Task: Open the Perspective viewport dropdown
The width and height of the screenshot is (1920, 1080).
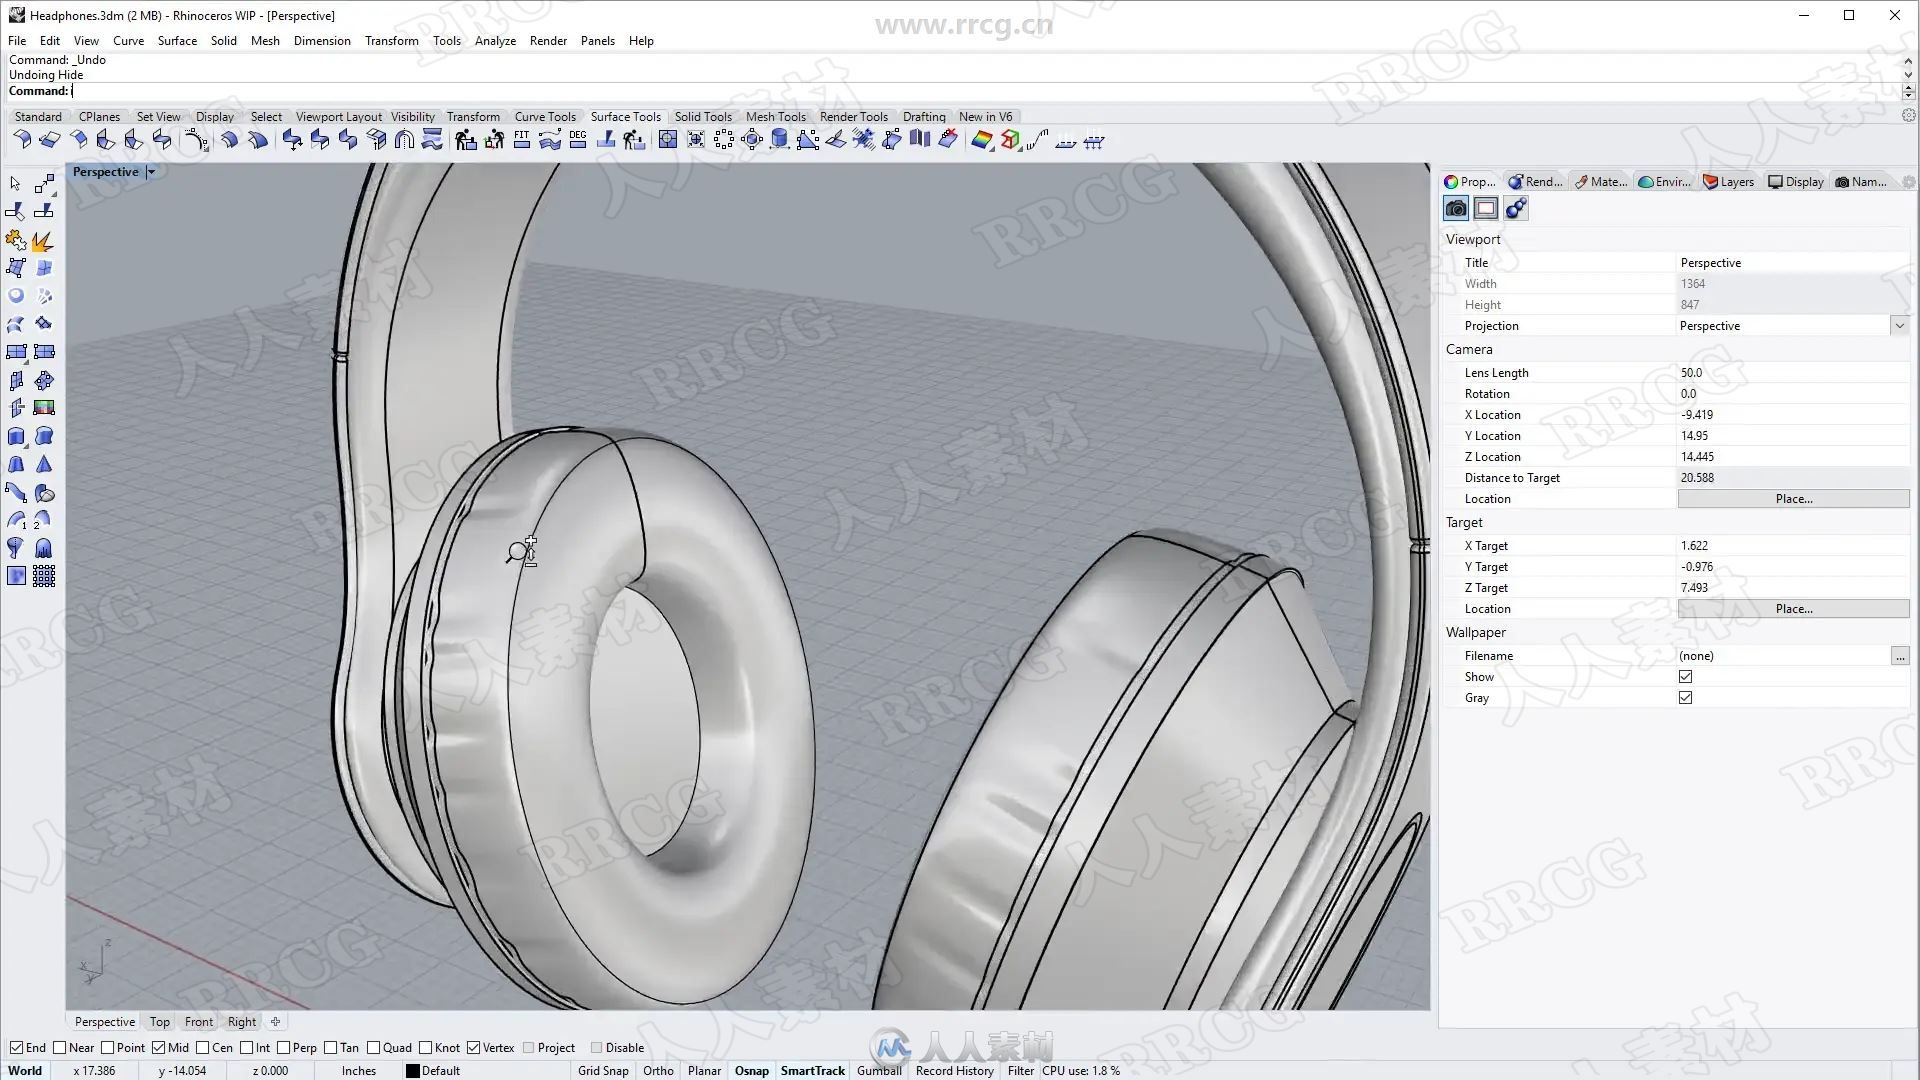Action: (149, 171)
